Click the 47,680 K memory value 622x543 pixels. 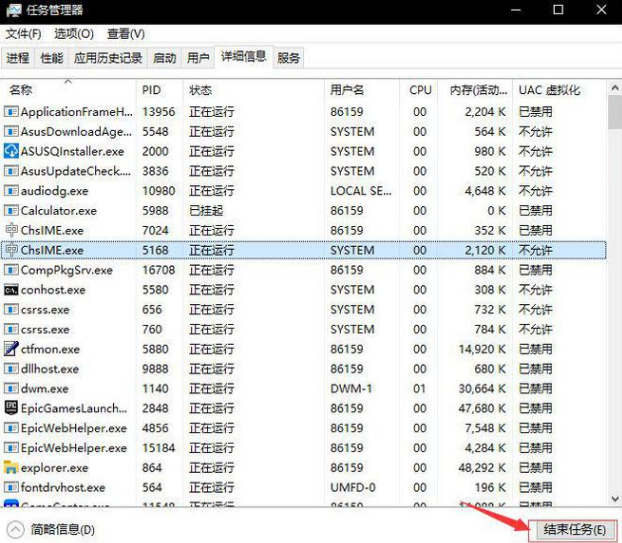click(x=482, y=408)
